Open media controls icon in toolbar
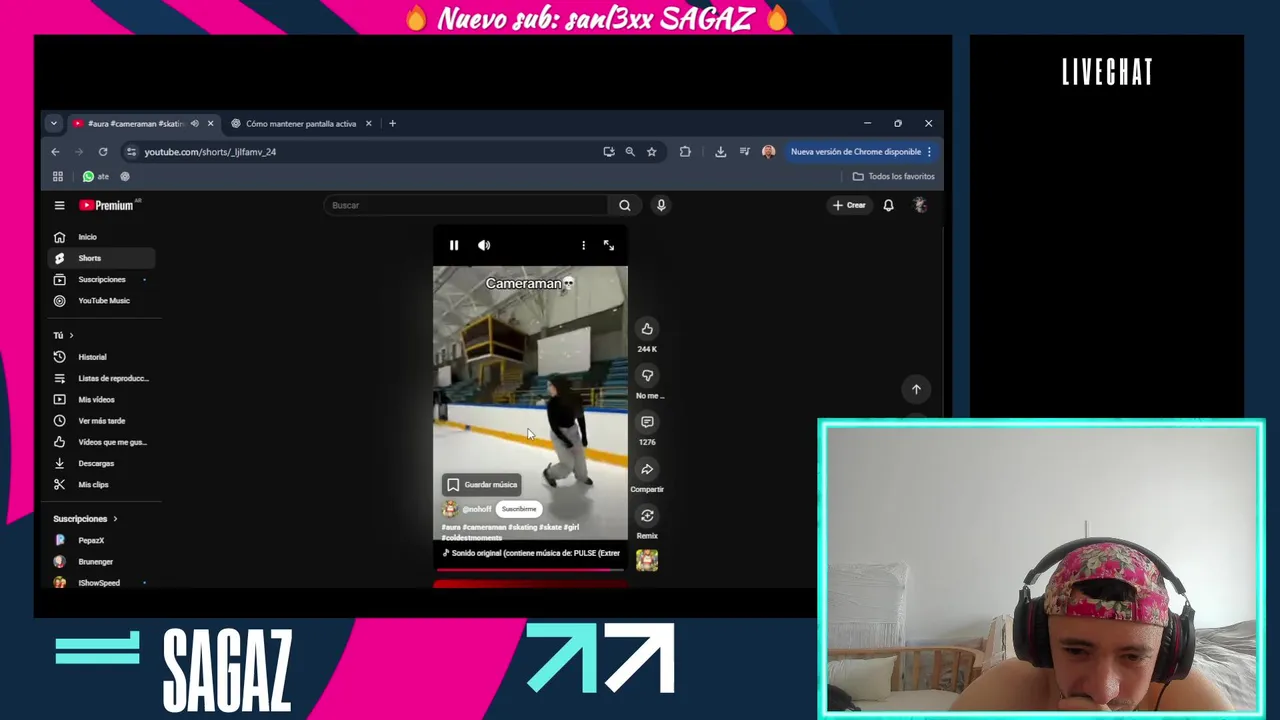Screen dimensions: 1280x720 point(745,152)
